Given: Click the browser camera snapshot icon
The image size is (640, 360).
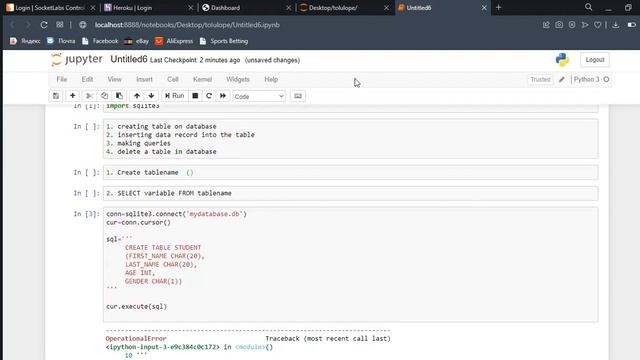Looking at the screenshot, I should 559,25.
